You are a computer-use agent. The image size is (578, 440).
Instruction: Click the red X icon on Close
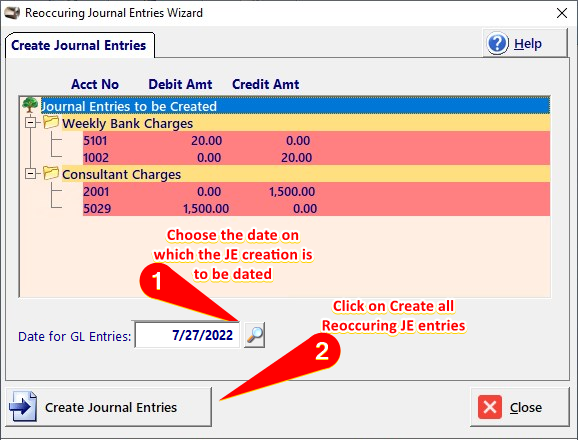[x=490, y=407]
